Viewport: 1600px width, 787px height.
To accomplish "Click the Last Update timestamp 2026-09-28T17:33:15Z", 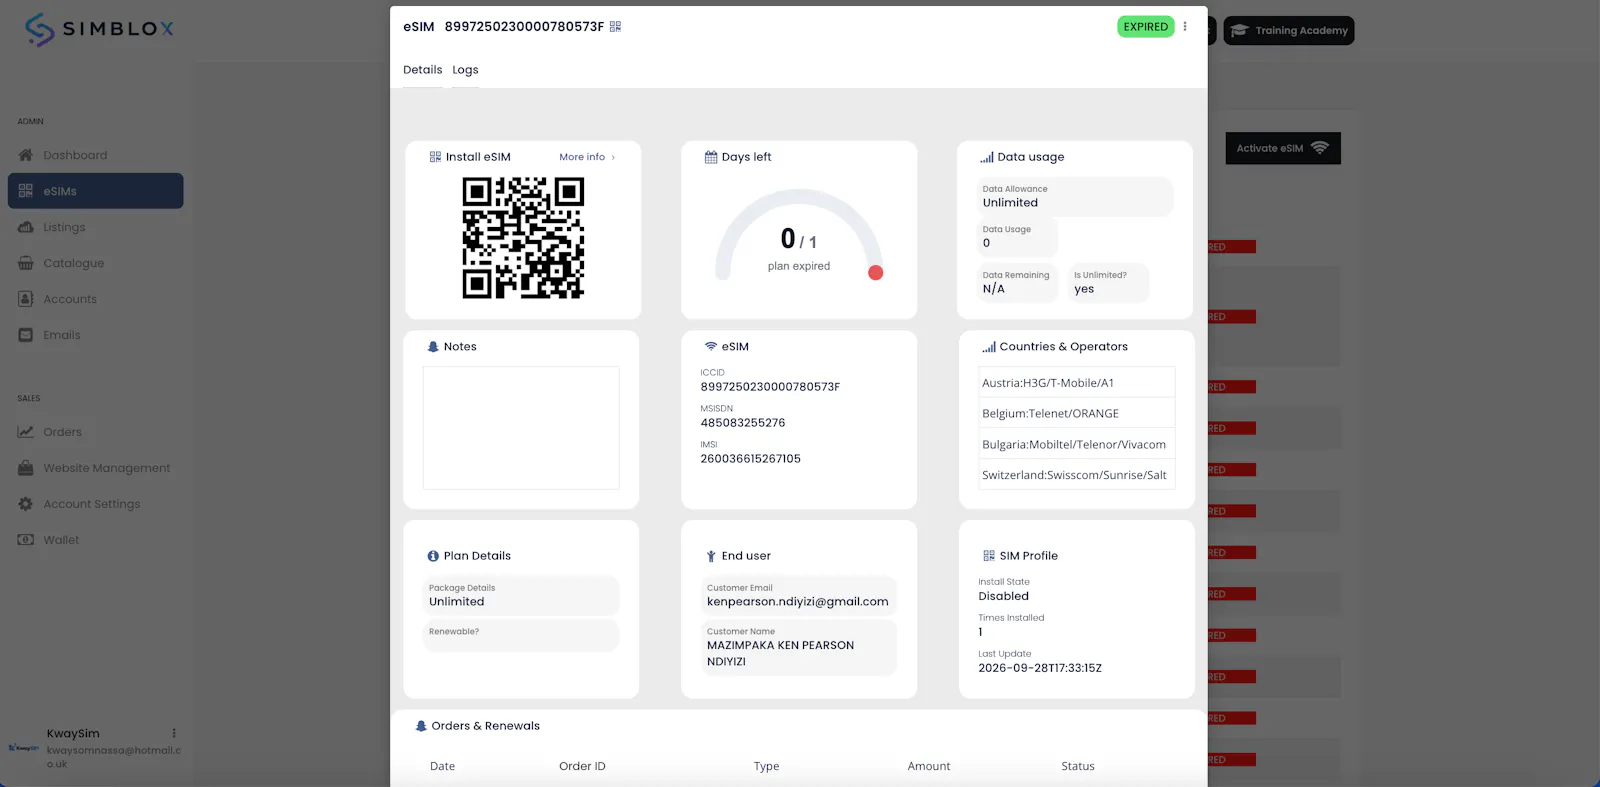I will 1040,668.
